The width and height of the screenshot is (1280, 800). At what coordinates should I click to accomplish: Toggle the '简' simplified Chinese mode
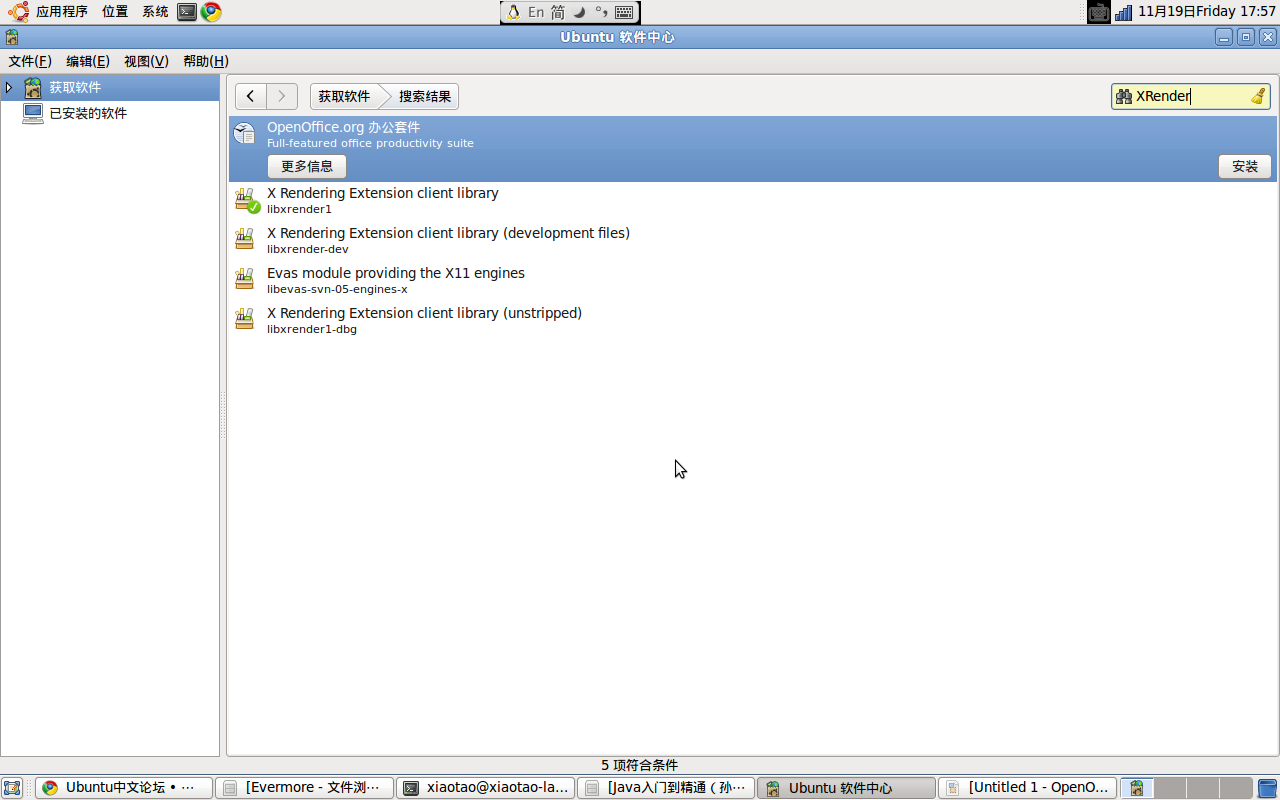(558, 12)
